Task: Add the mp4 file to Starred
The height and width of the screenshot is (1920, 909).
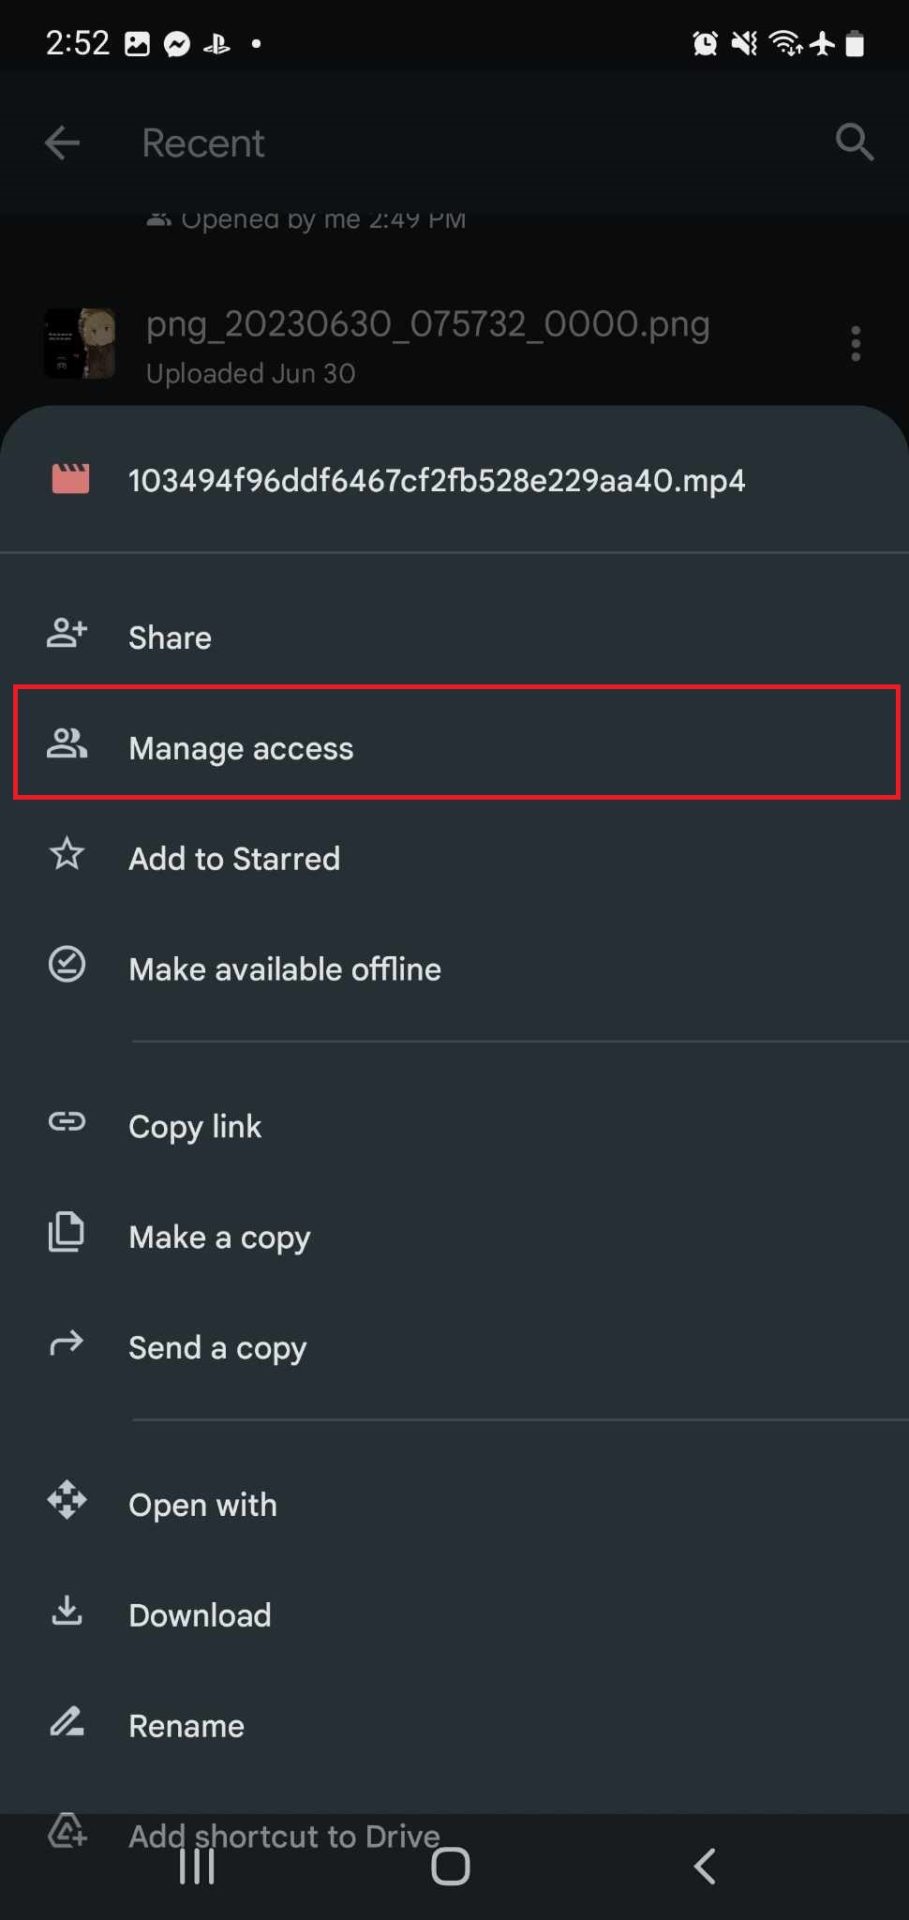Action: (x=234, y=858)
